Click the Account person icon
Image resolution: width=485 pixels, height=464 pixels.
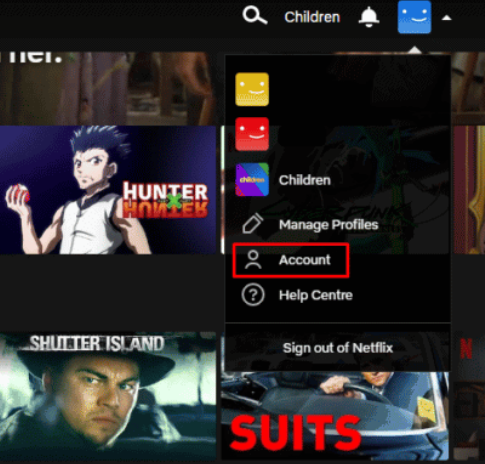(253, 260)
